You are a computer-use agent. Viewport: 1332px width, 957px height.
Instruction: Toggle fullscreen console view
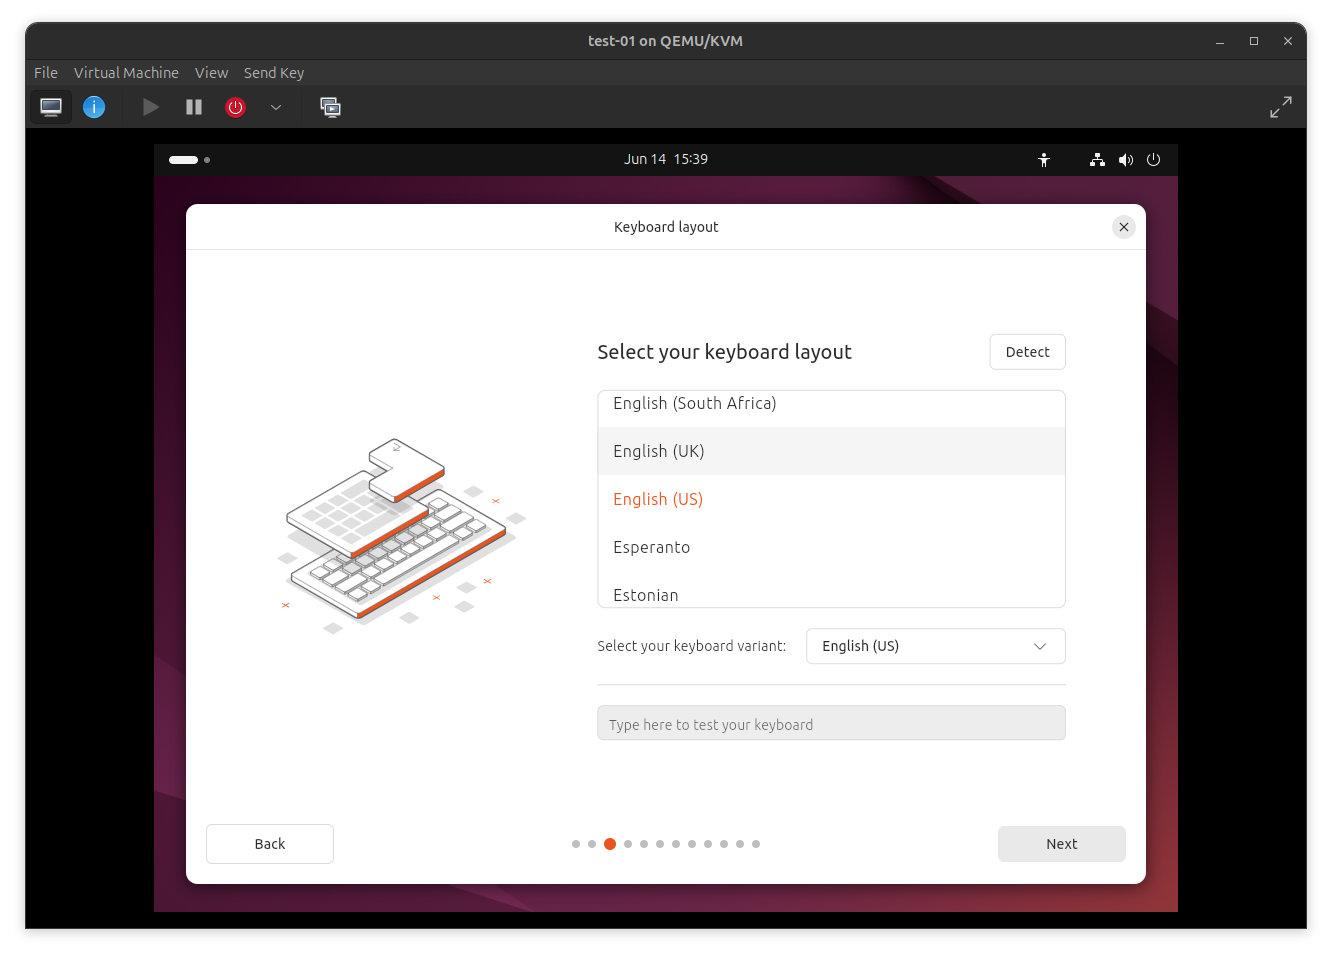[x=1281, y=106]
